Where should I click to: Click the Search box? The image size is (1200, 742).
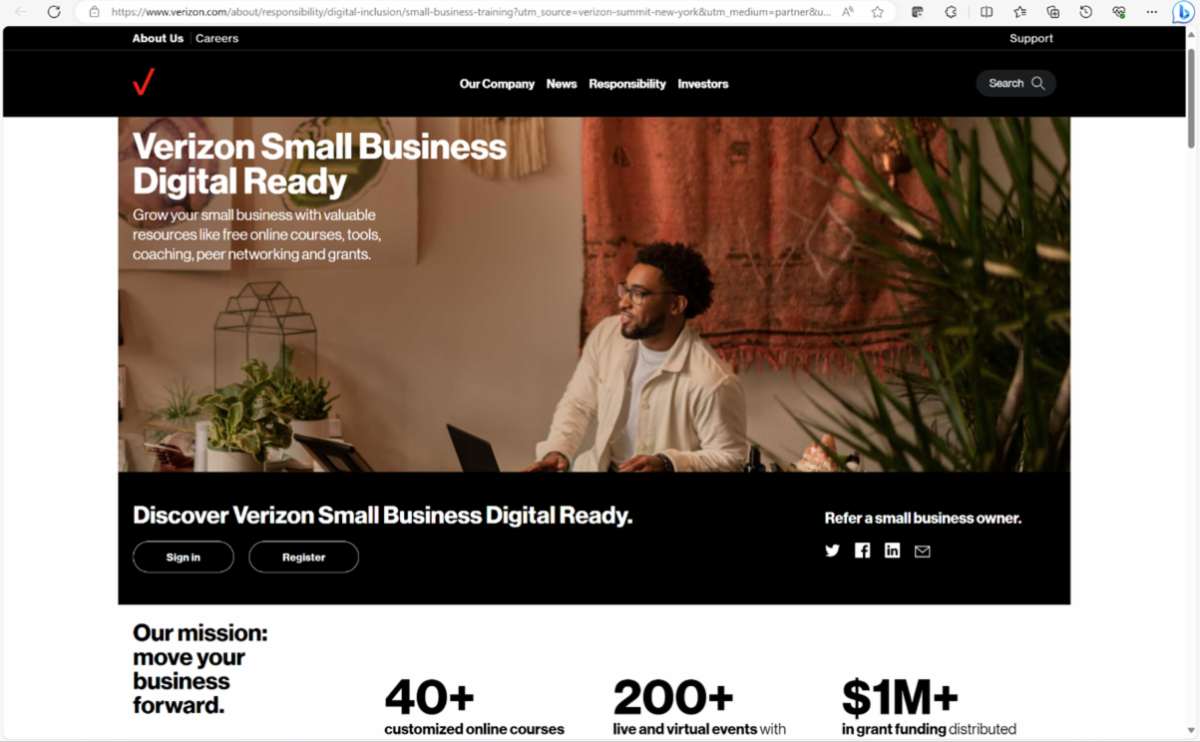click(1016, 83)
